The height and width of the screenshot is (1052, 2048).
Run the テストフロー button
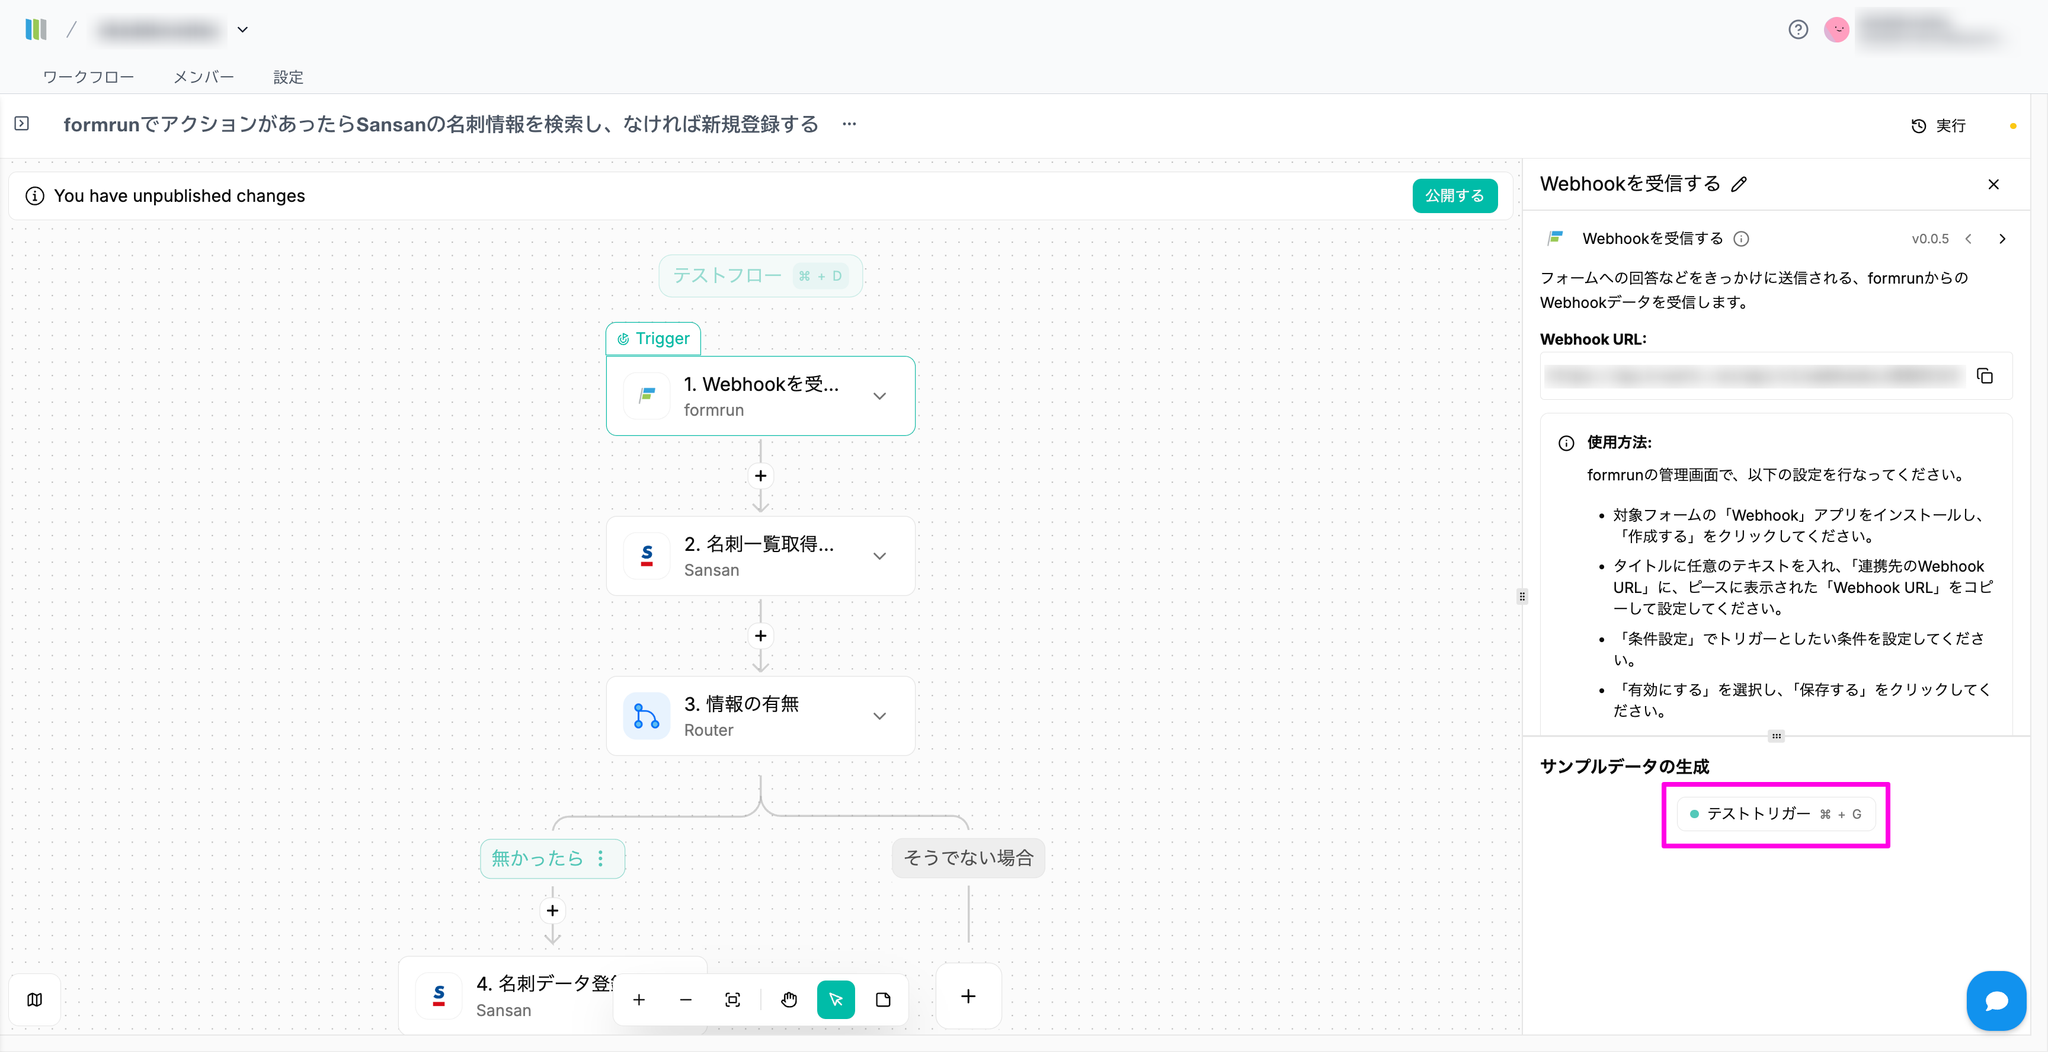coord(760,276)
